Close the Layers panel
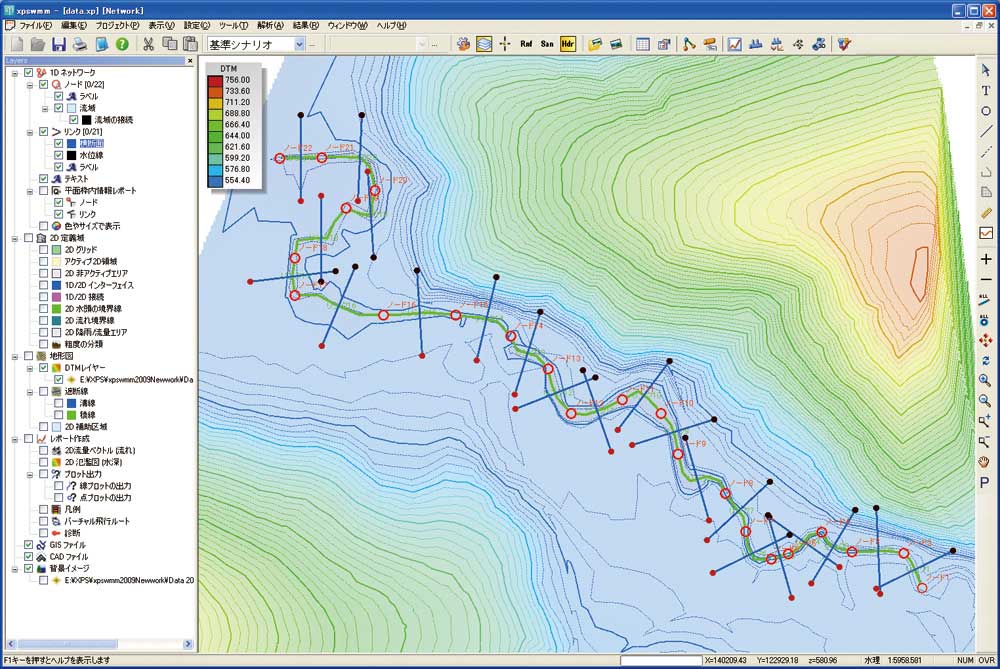The width and height of the screenshot is (1000, 669). (190, 61)
